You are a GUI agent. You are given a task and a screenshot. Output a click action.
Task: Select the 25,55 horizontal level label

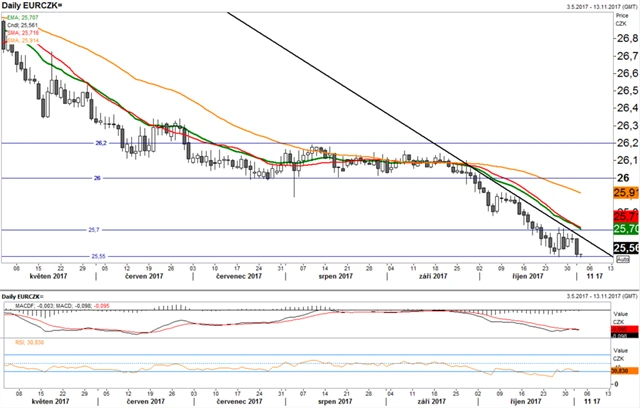pyautogui.click(x=99, y=256)
